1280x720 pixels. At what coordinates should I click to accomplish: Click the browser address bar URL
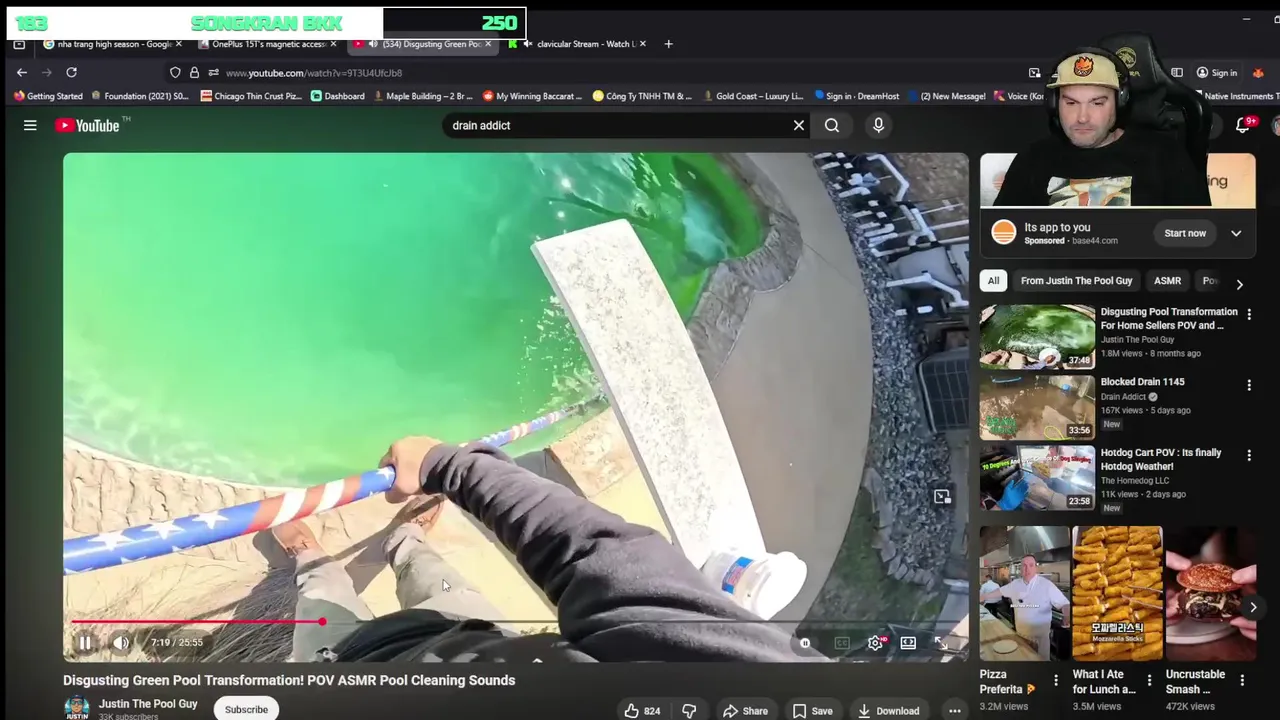[x=314, y=73]
